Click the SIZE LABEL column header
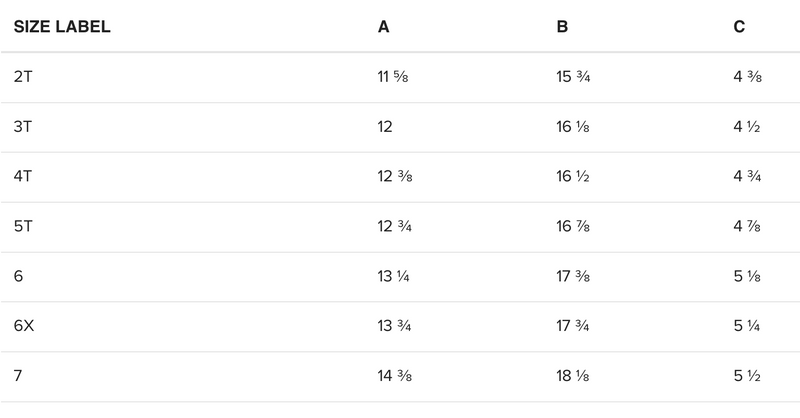 coord(62,27)
